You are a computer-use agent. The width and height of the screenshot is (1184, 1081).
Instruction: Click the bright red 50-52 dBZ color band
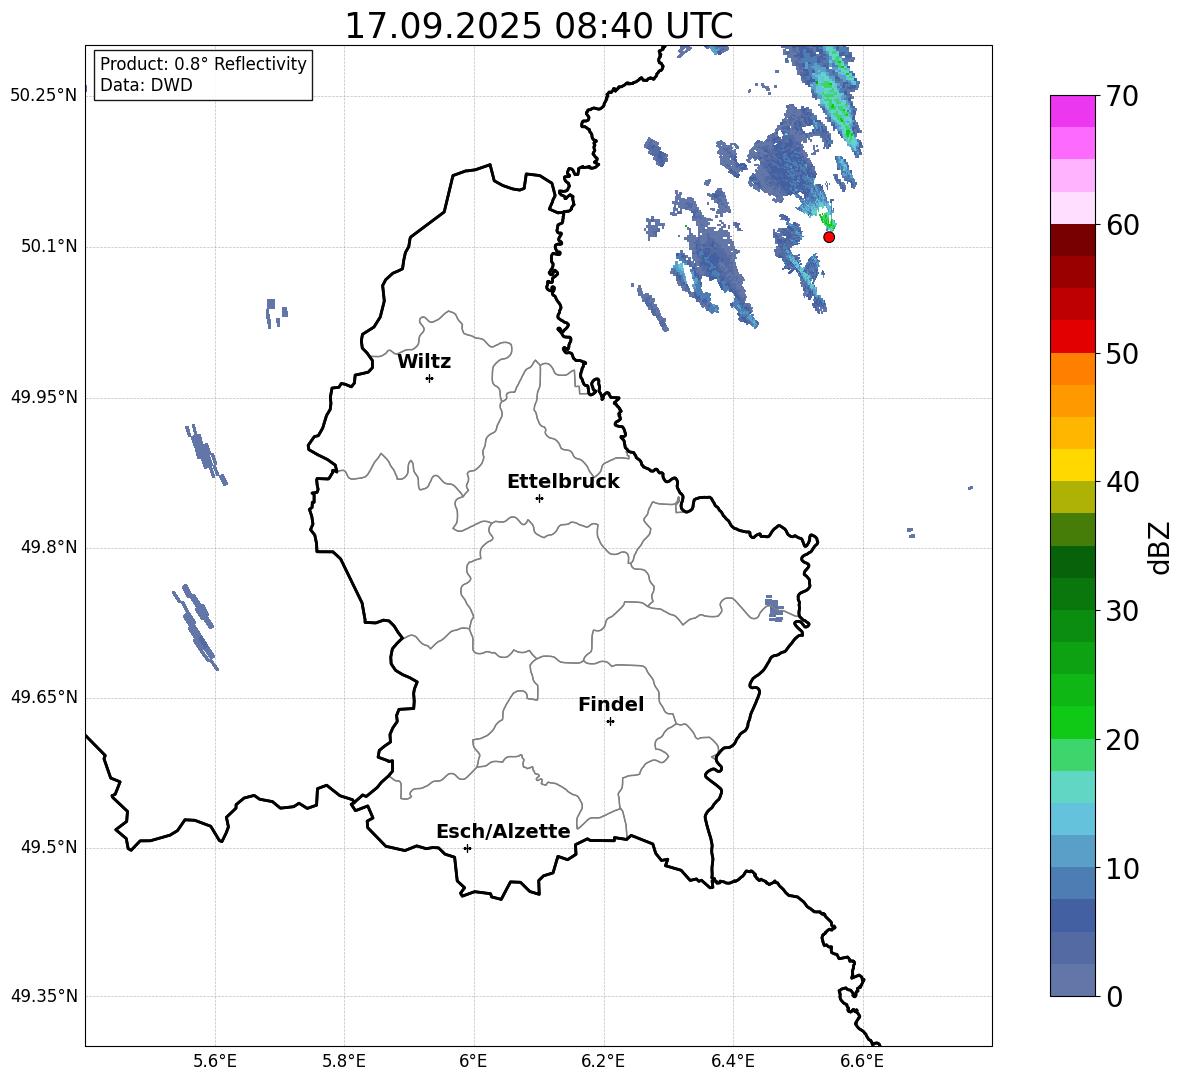click(1073, 337)
